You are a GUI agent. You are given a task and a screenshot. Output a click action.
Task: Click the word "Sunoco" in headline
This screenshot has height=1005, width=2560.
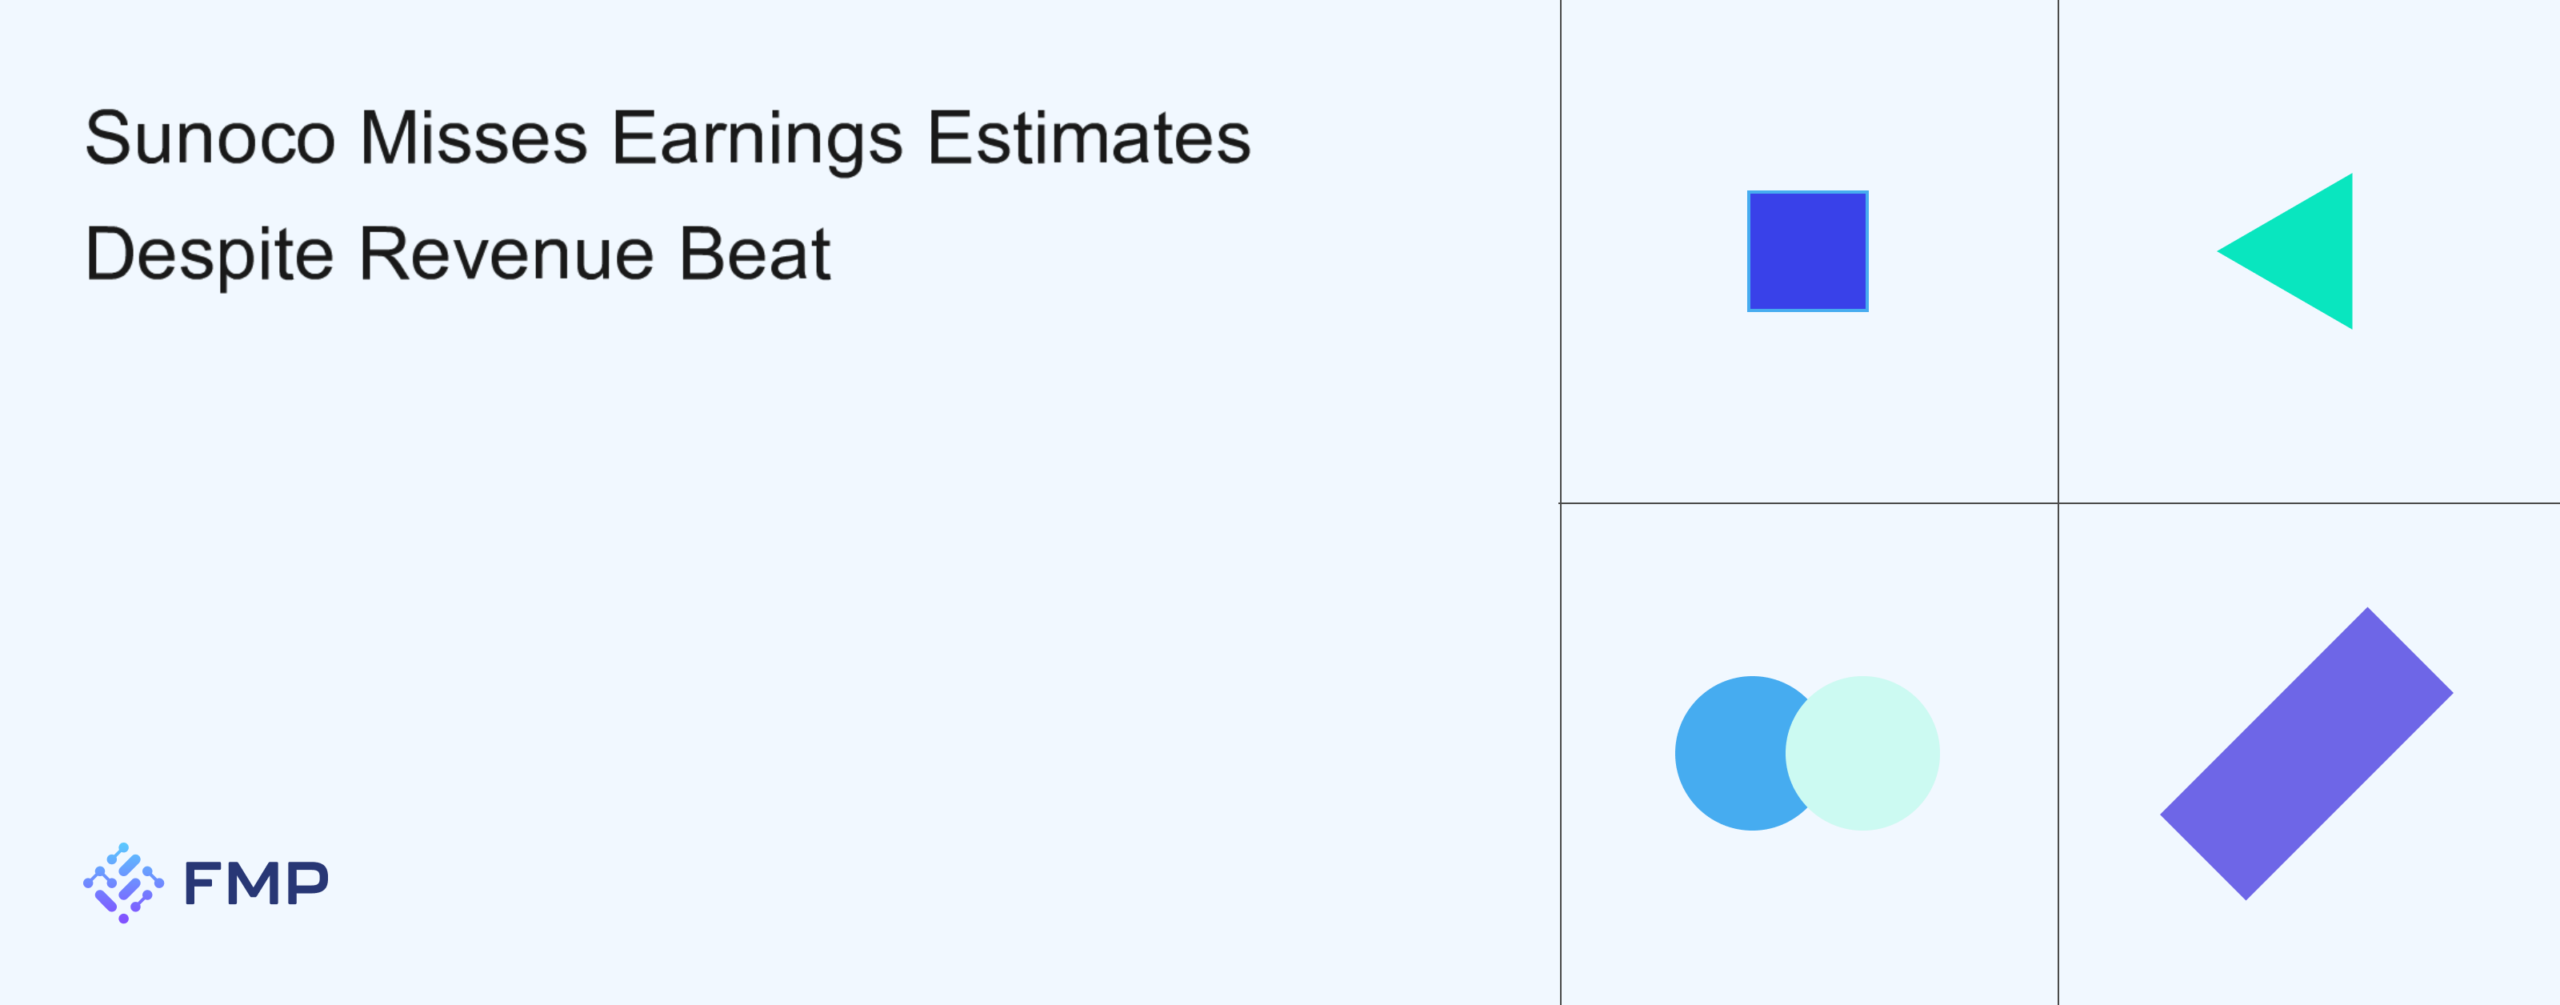coord(210,138)
